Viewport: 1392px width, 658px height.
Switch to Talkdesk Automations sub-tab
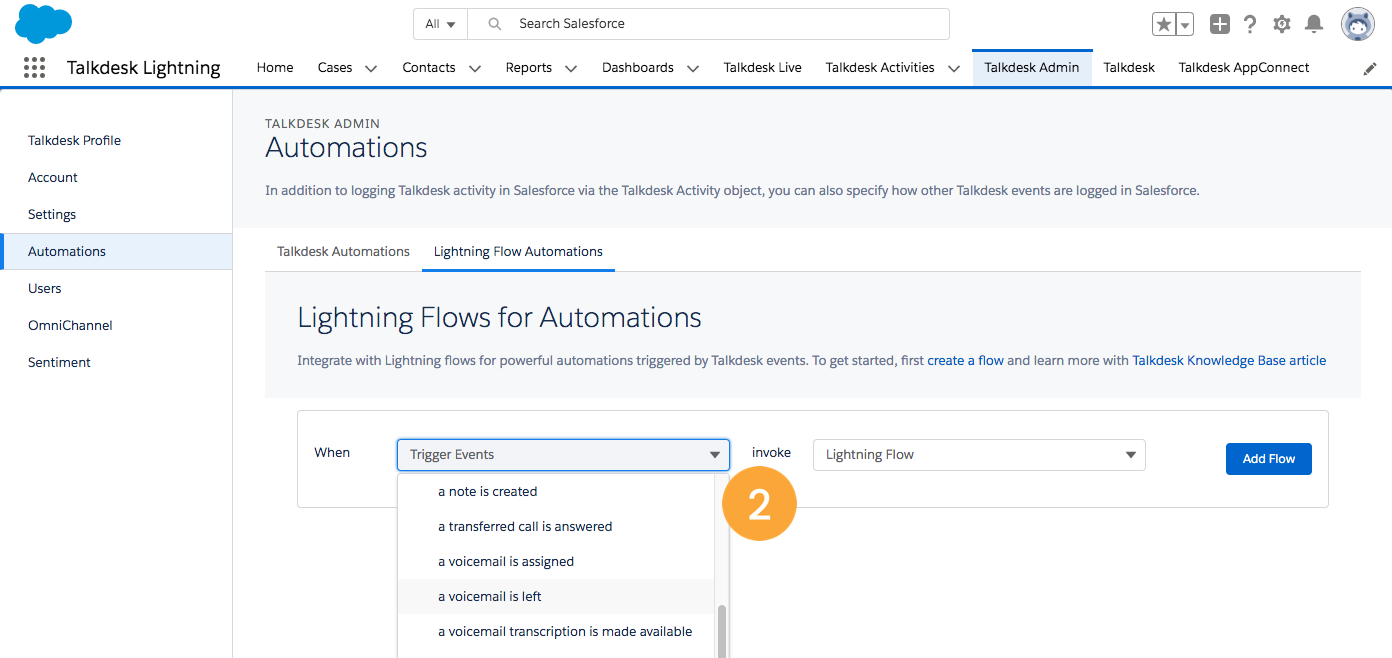point(343,252)
